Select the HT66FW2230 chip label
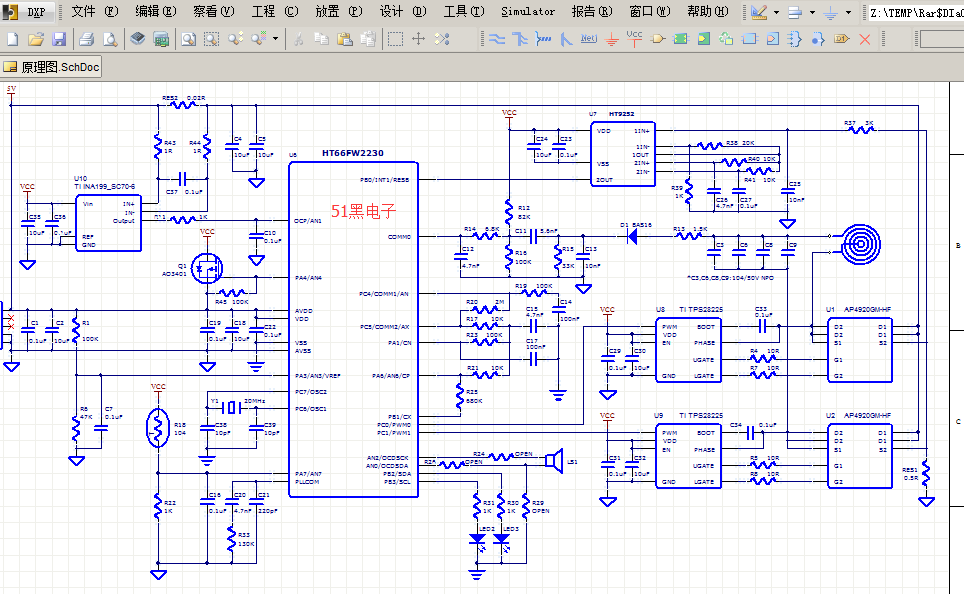Image resolution: width=964 pixels, height=594 pixels. click(353, 153)
